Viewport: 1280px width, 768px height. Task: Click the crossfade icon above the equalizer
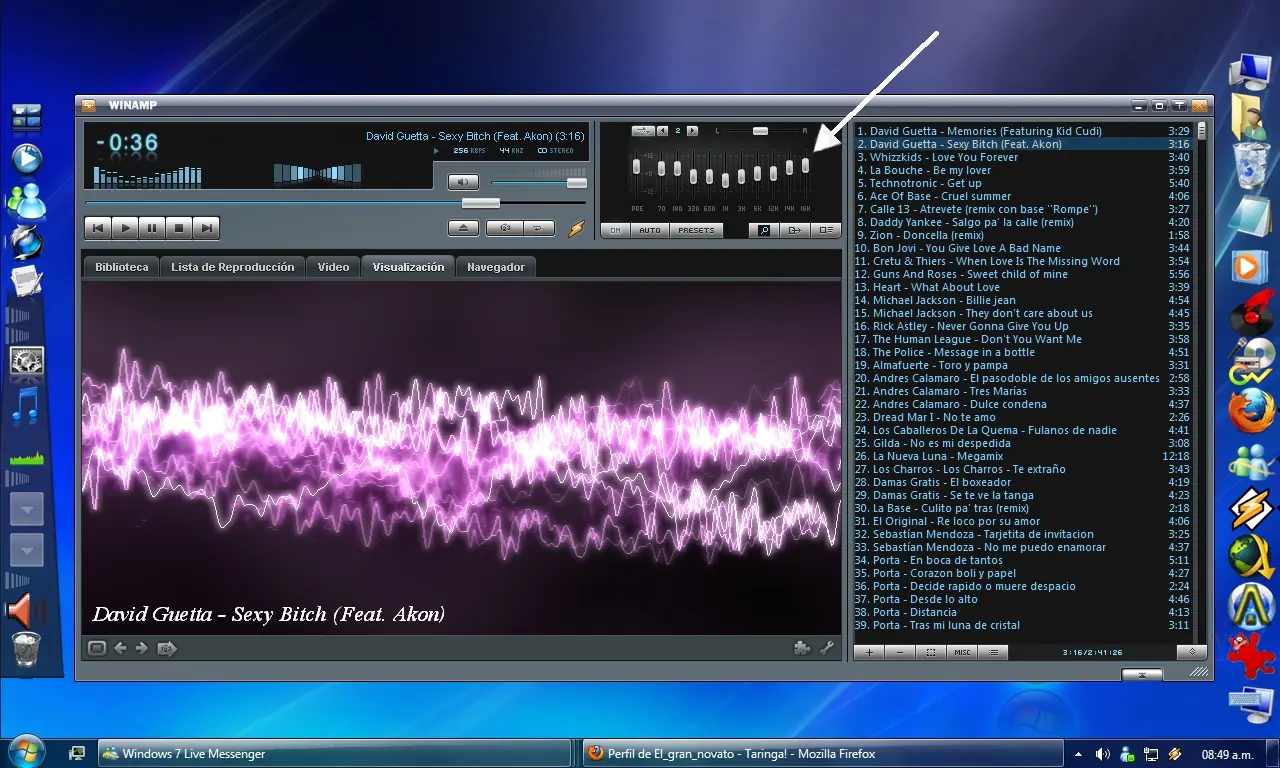642,131
